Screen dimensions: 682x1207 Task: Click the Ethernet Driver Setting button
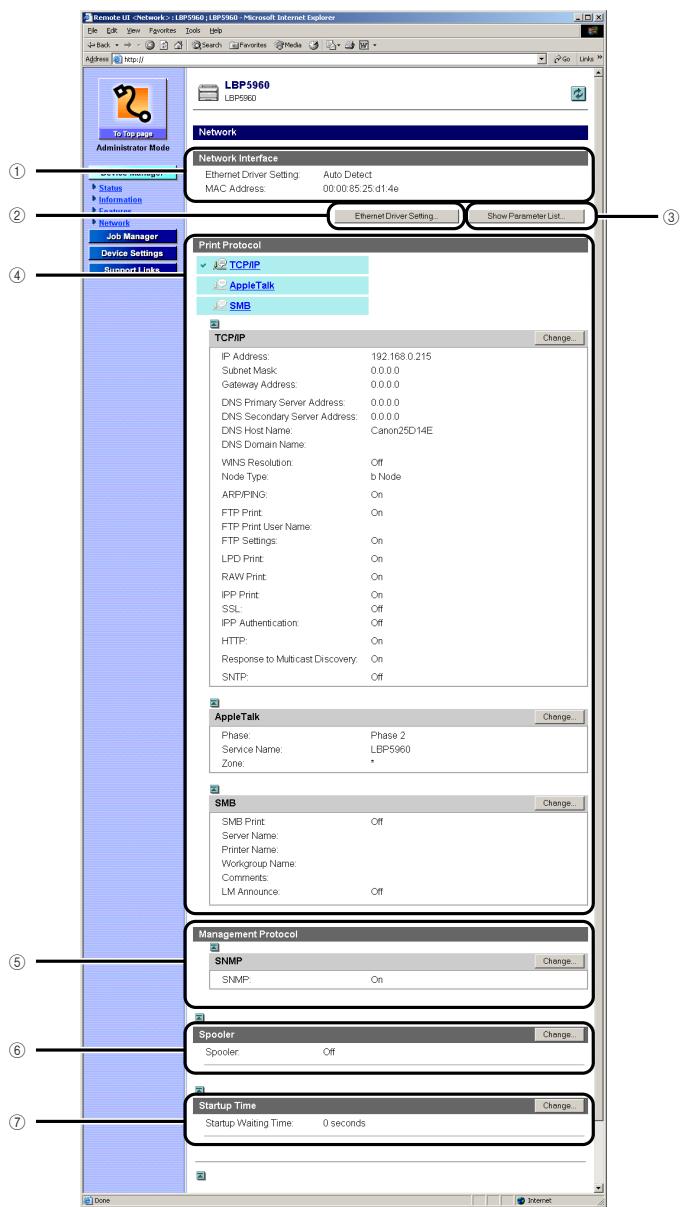[x=396, y=216]
